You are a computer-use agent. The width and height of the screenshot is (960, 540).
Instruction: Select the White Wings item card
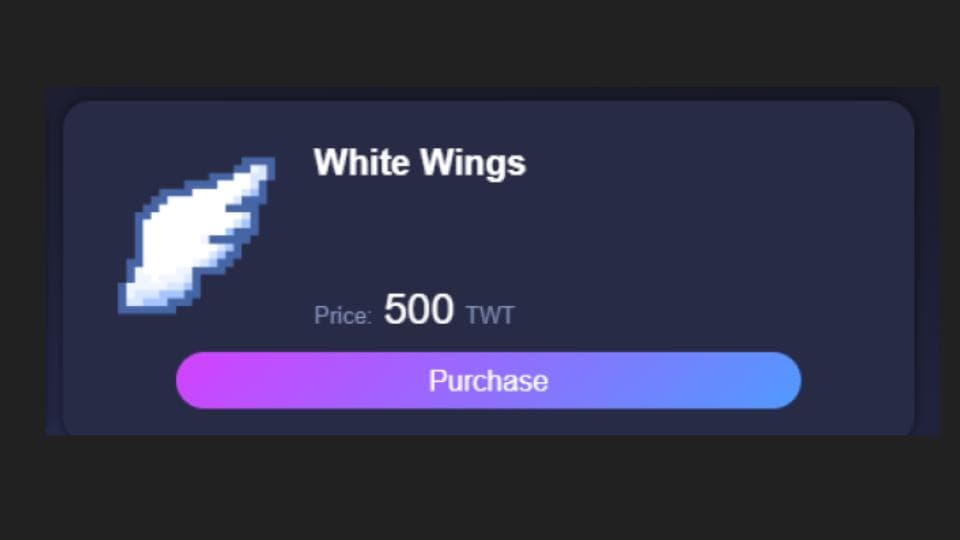point(488,268)
